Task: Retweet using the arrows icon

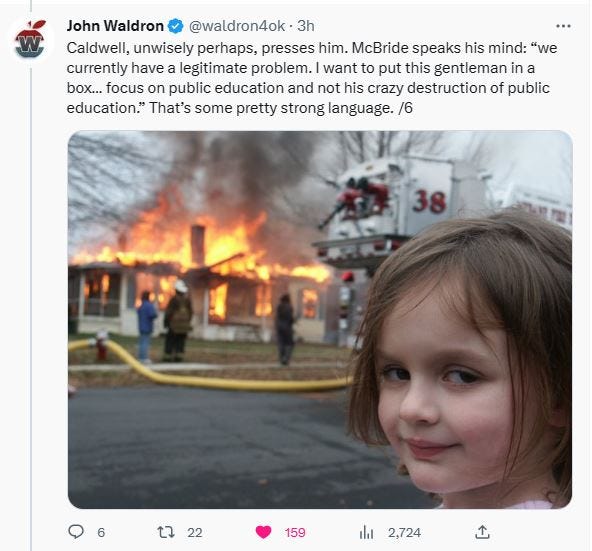Action: click(166, 532)
